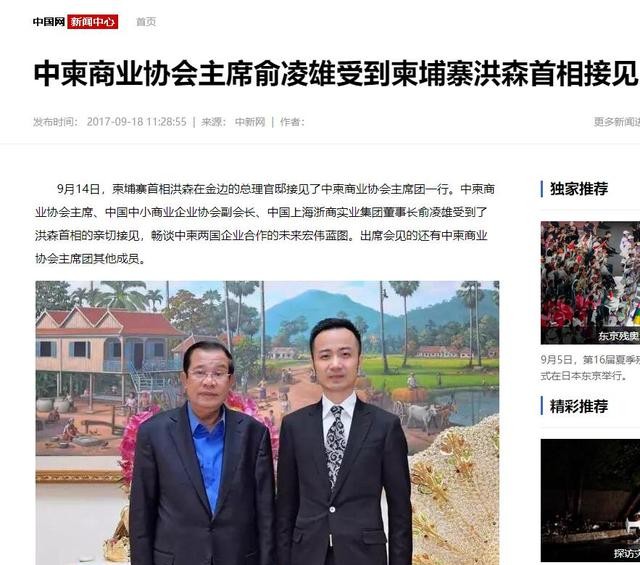The image size is (640, 565).
Task: Click the 东京残奥 caption overlay
Action: click(619, 336)
